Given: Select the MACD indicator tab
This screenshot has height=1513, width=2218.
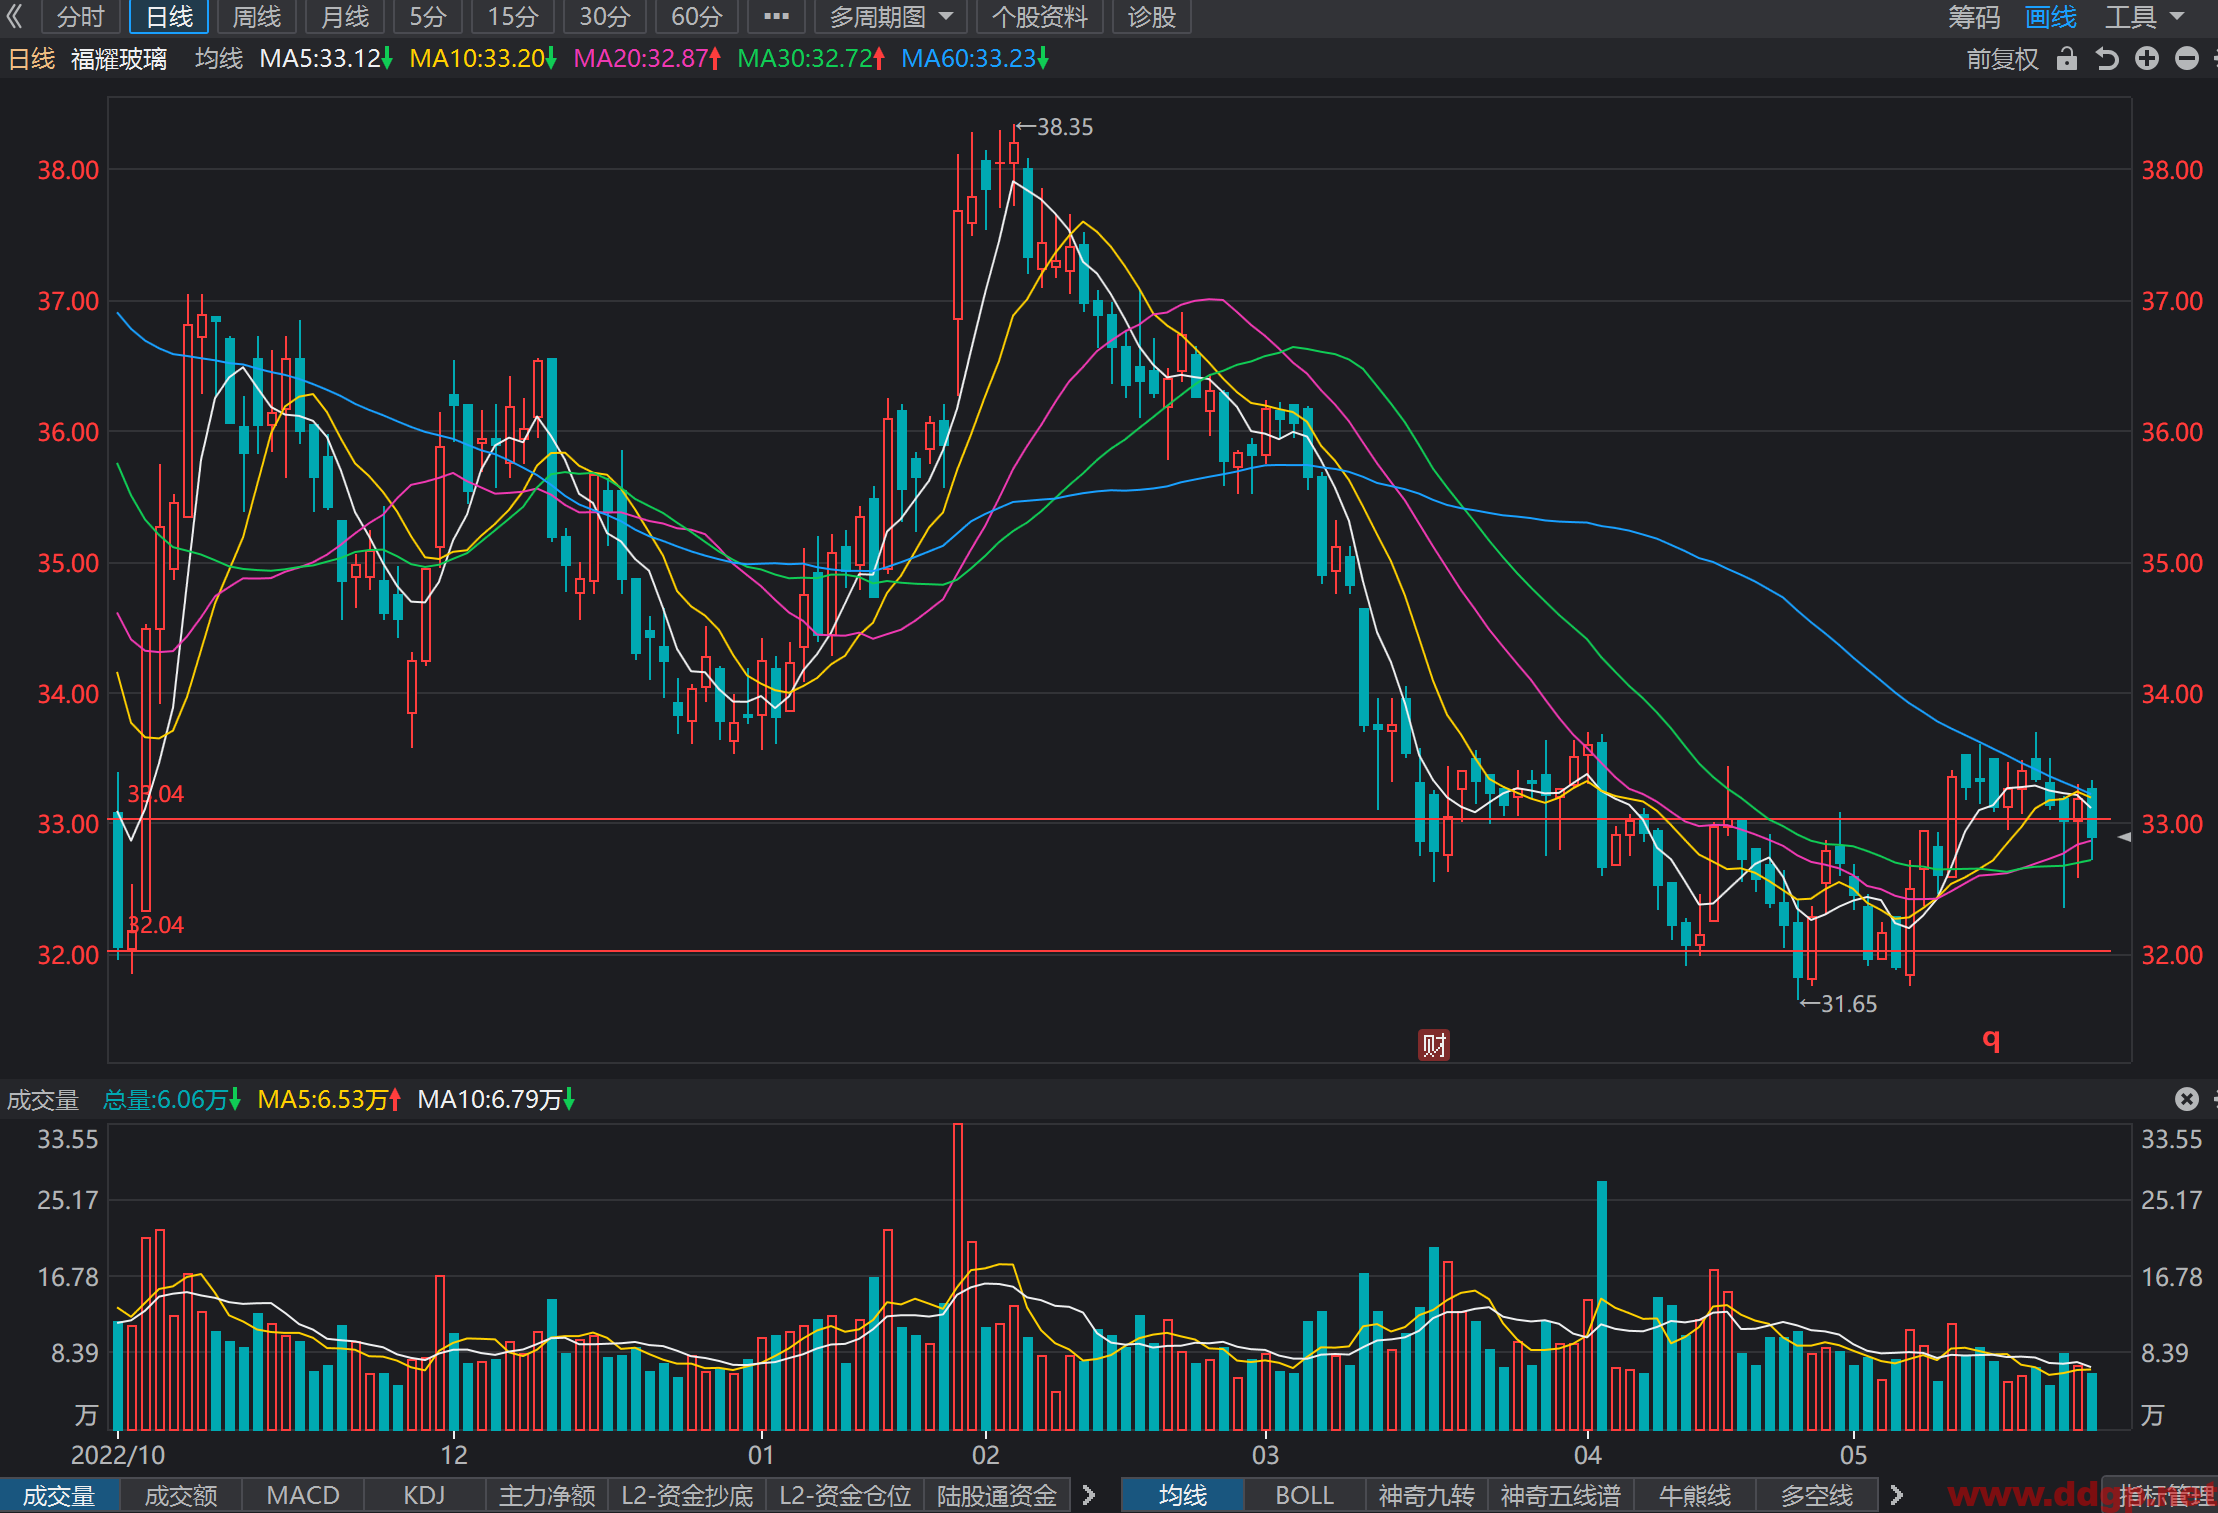Looking at the screenshot, I should click(303, 1495).
